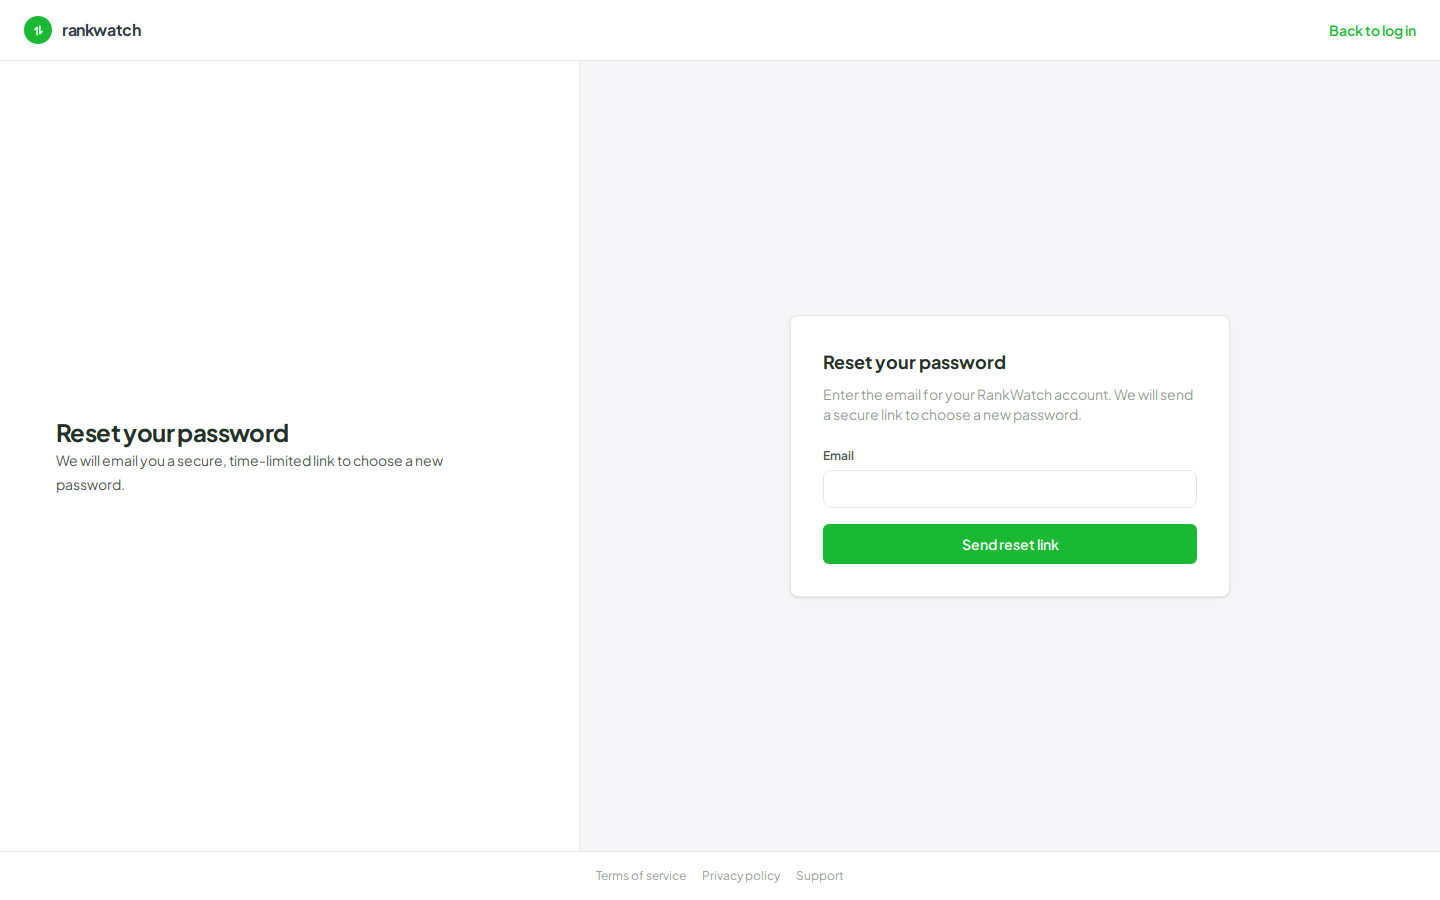Click the RankWatch account instruction text in card
Screen dimensions: 1440x900
tap(1008, 405)
